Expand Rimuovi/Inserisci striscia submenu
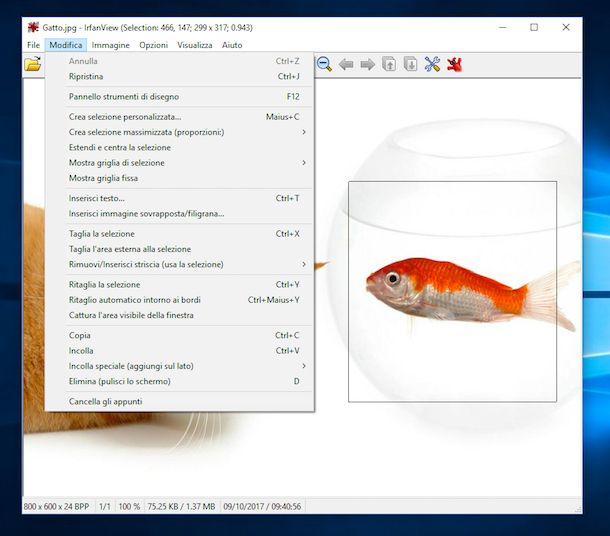Image resolution: width=610 pixels, height=536 pixels. click(180, 264)
